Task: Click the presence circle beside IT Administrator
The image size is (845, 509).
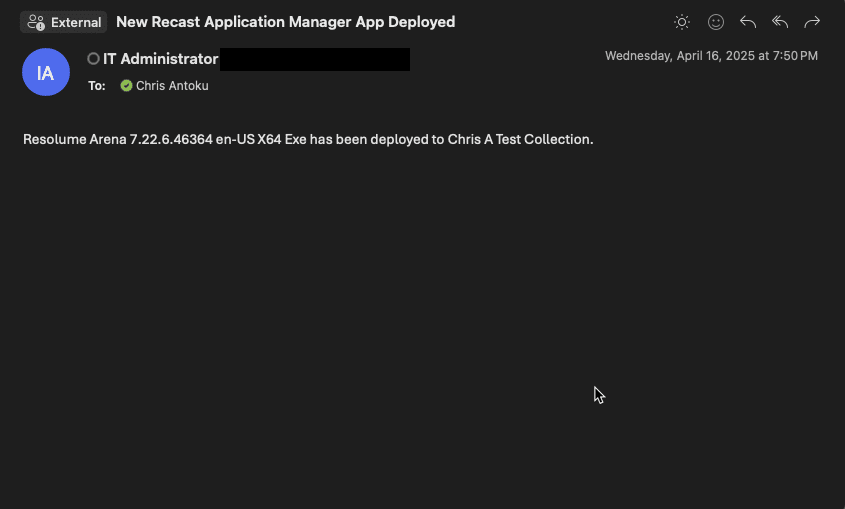Action: (94, 59)
